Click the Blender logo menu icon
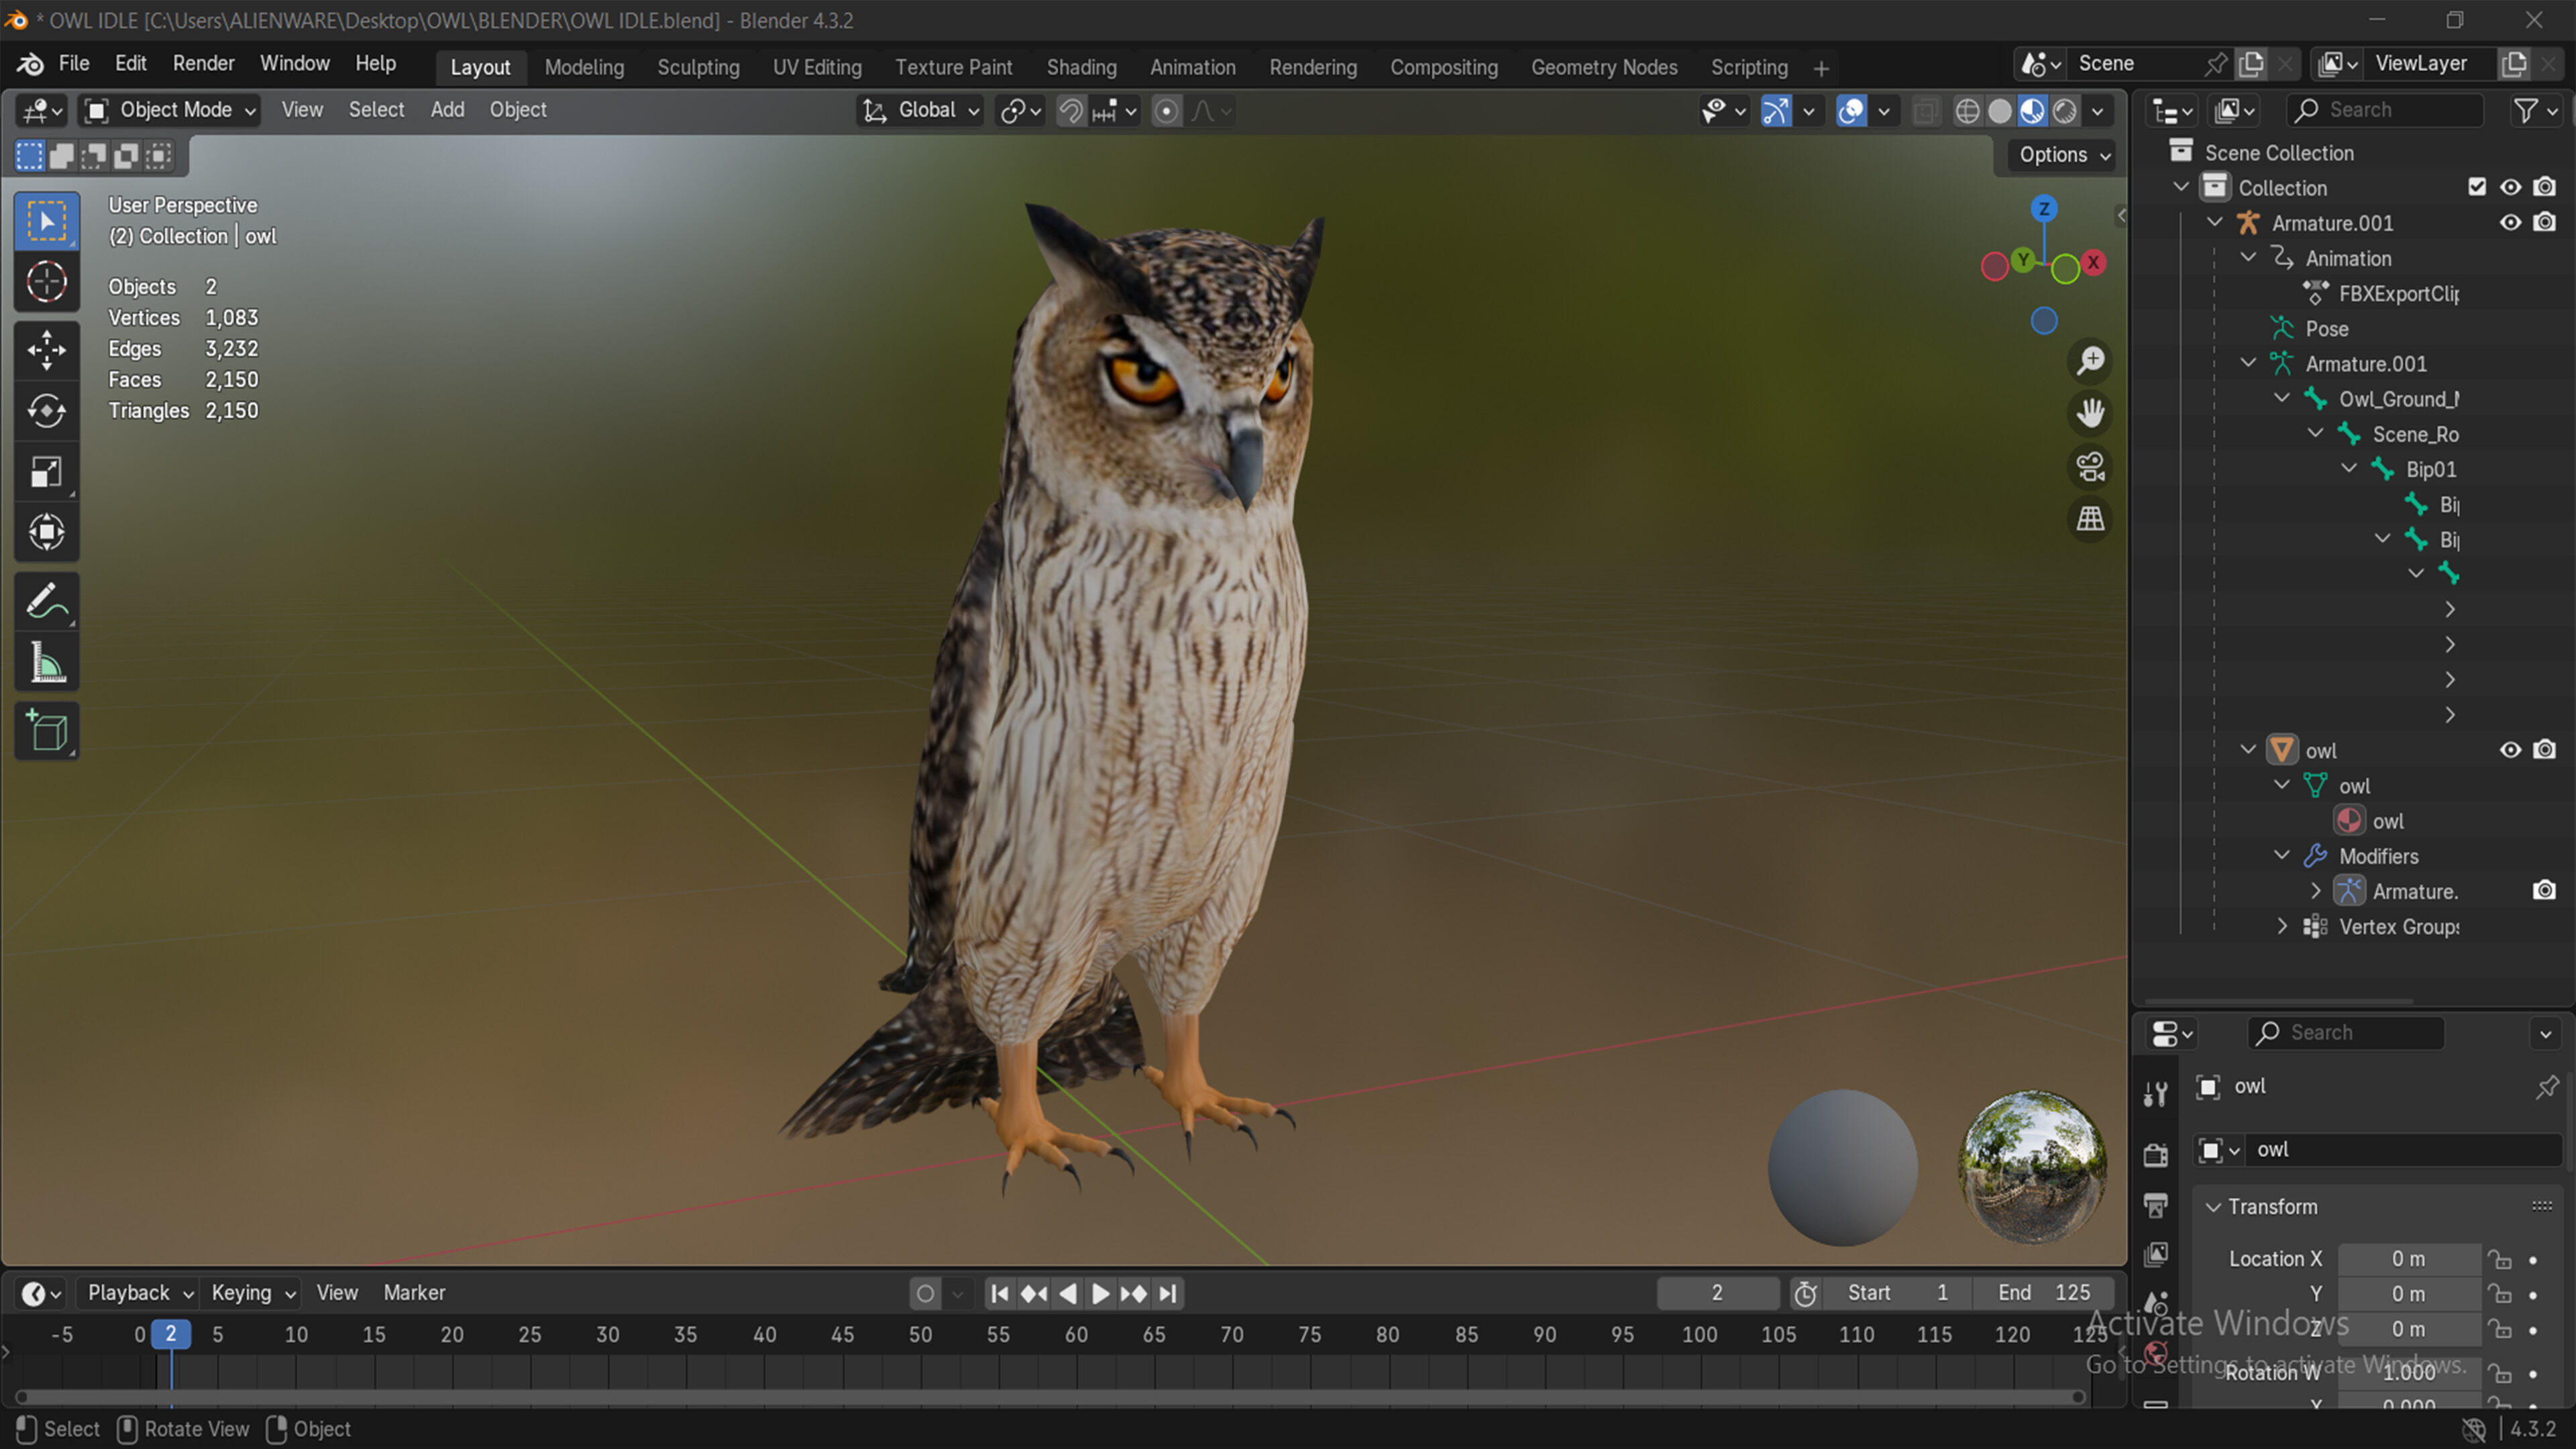This screenshot has height=1449, width=2576. 30,64
